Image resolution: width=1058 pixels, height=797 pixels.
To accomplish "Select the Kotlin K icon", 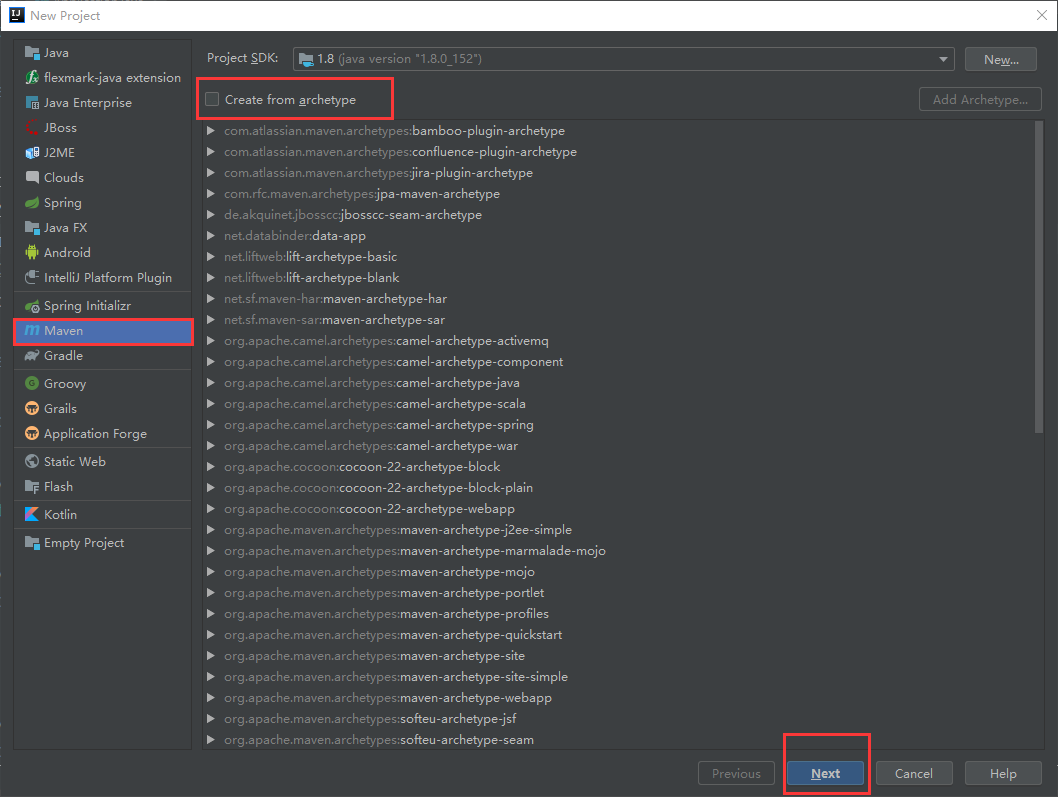I will pos(32,514).
